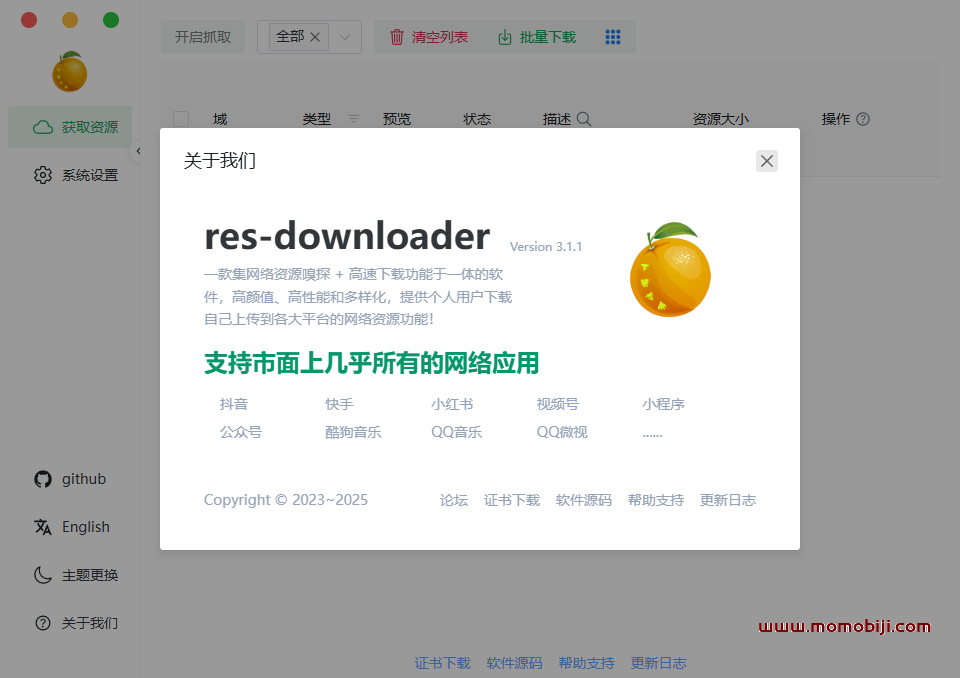Viewport: 960px width, 678px height.
Task: Open the 论坛 forum link
Action: click(x=453, y=500)
